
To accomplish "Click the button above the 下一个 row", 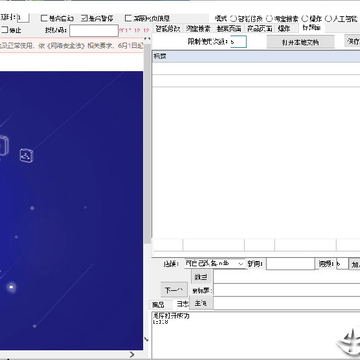I will [201, 277].
